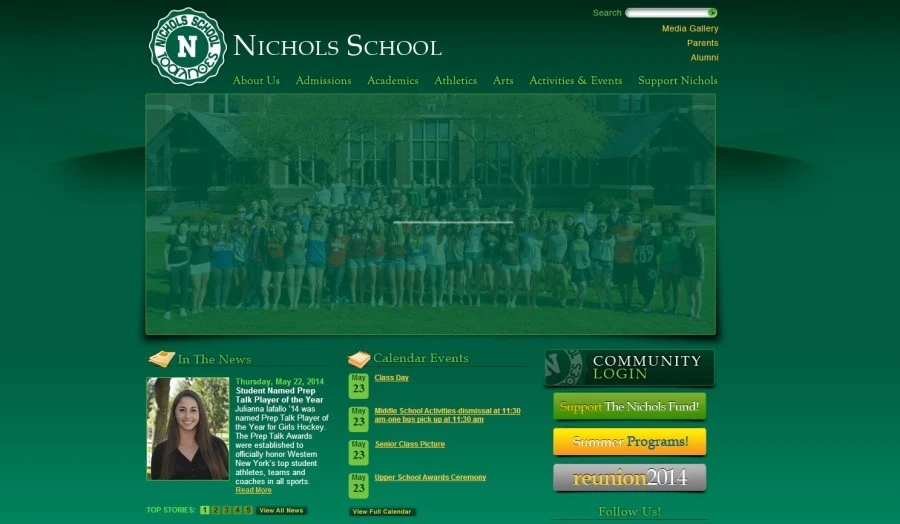This screenshot has width=900, height=524.
Task: Open the Academics menu
Action: (x=393, y=80)
